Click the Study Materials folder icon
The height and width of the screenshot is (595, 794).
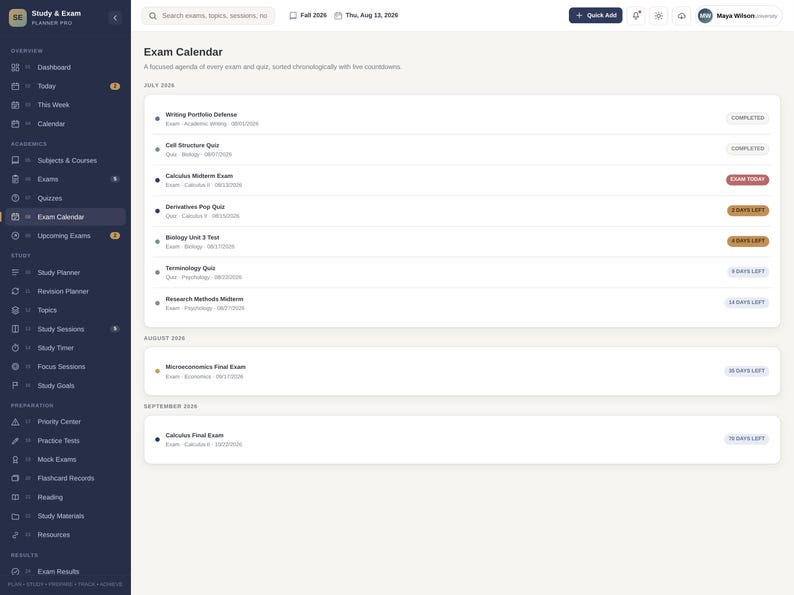(x=15, y=516)
